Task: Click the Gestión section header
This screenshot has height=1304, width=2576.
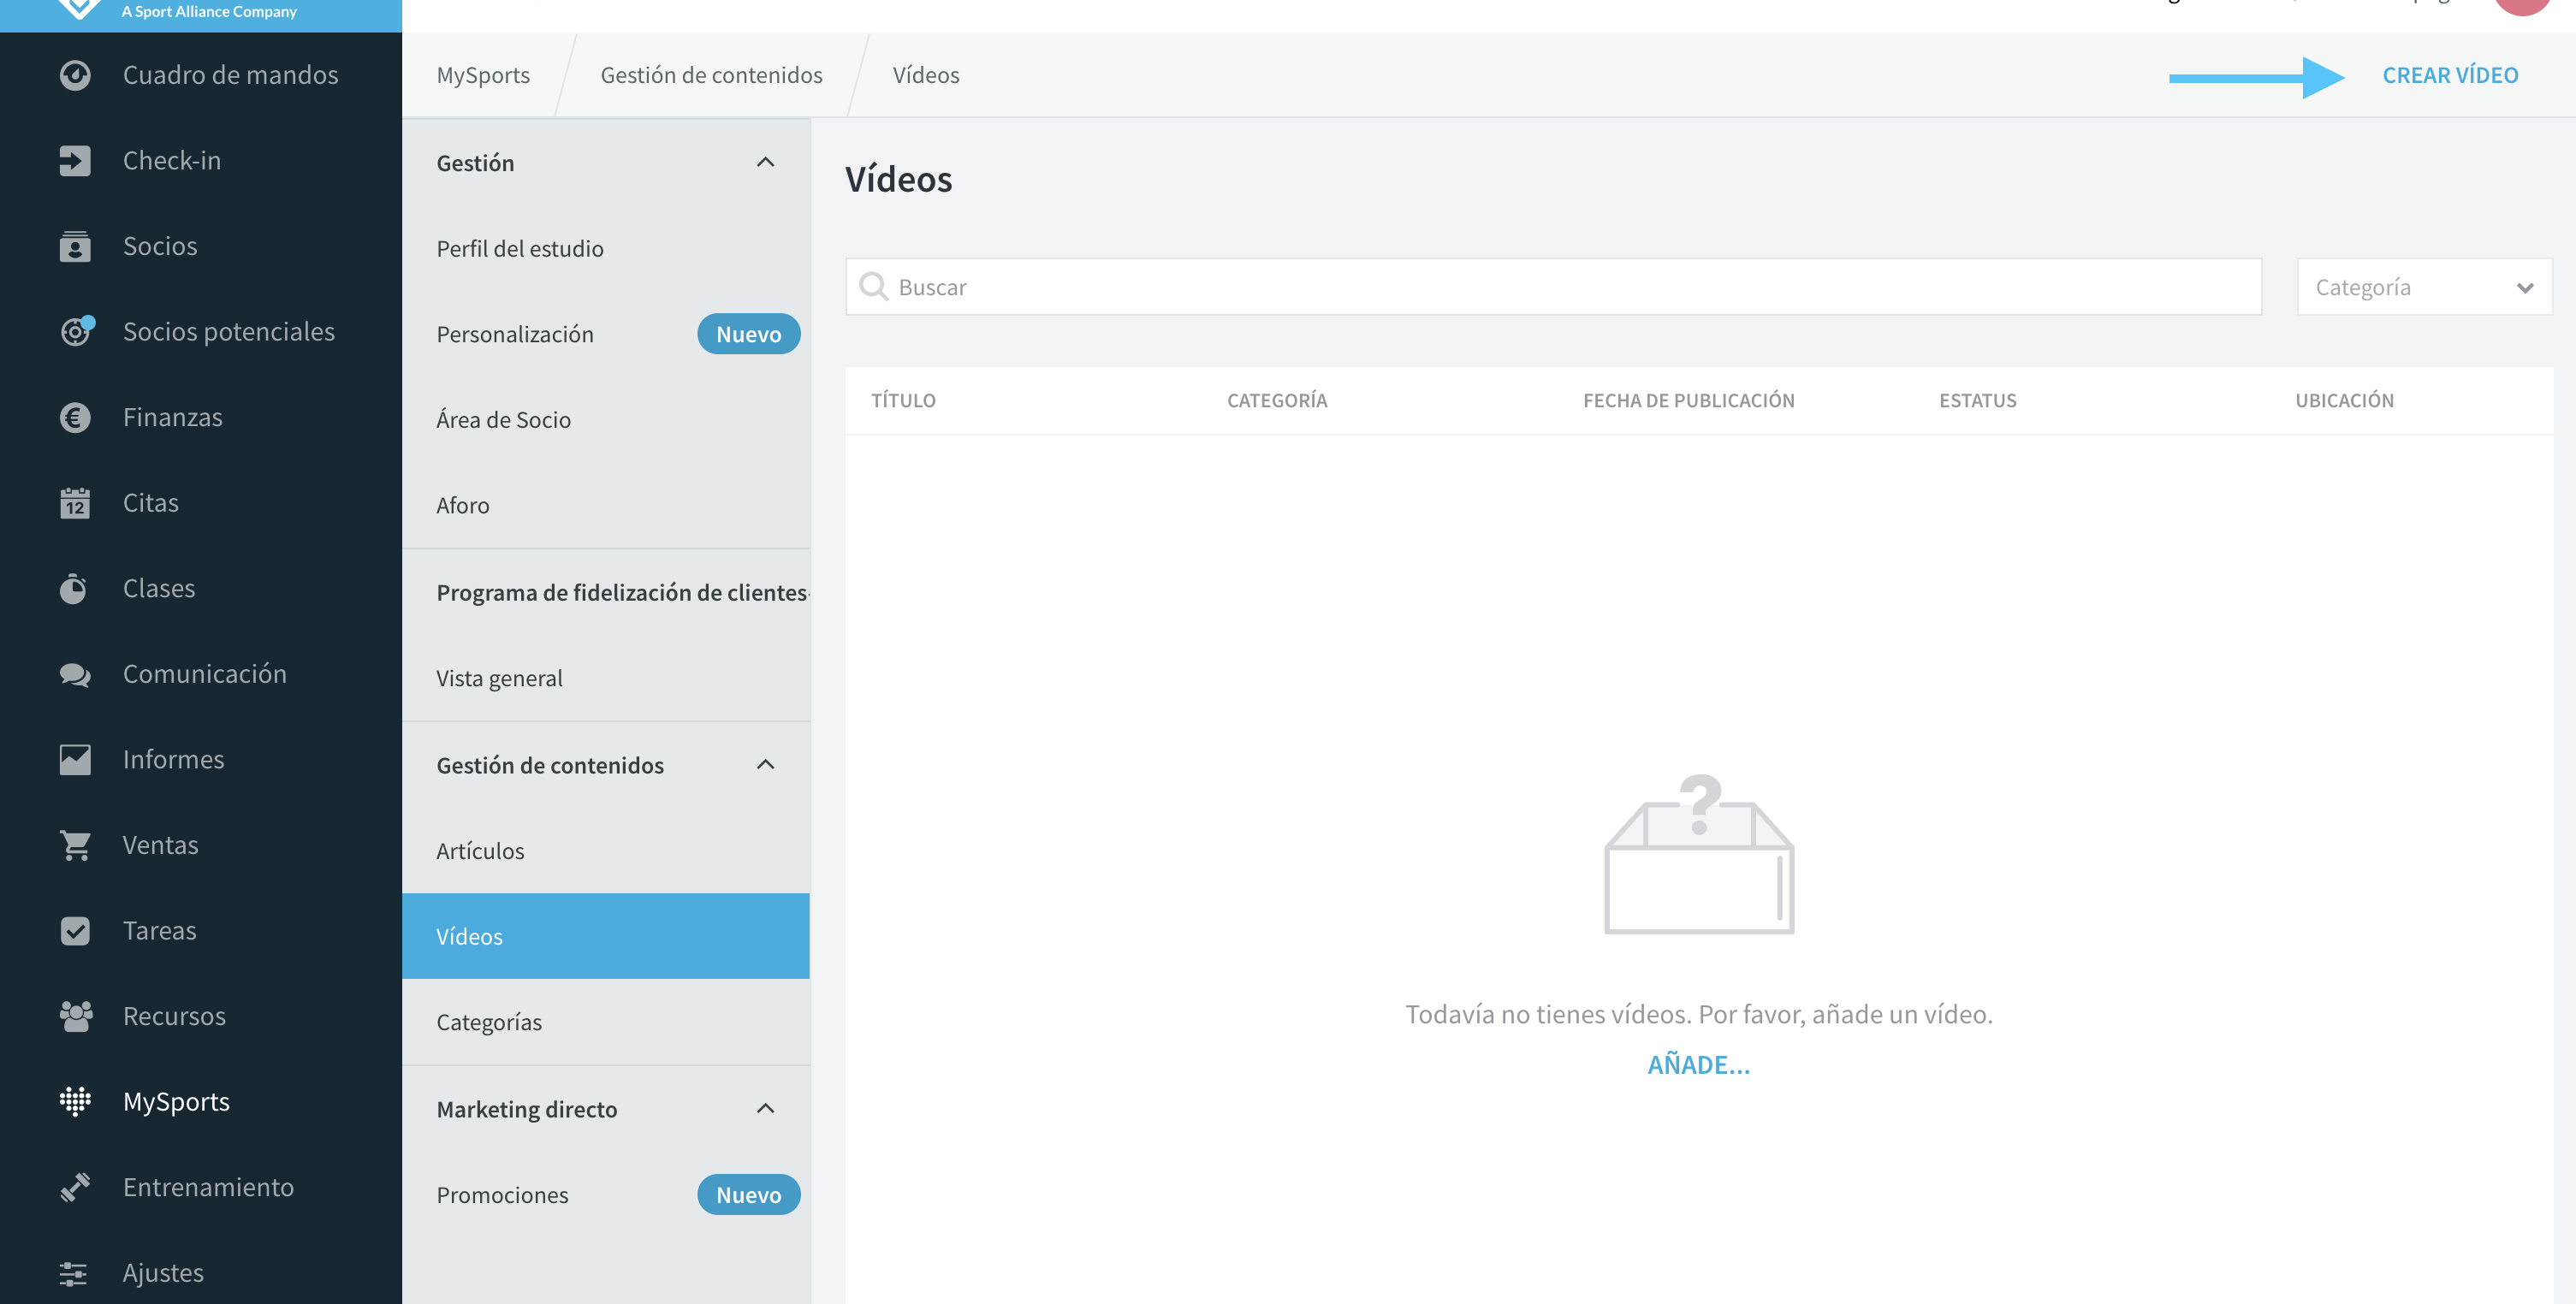Action: 606,163
